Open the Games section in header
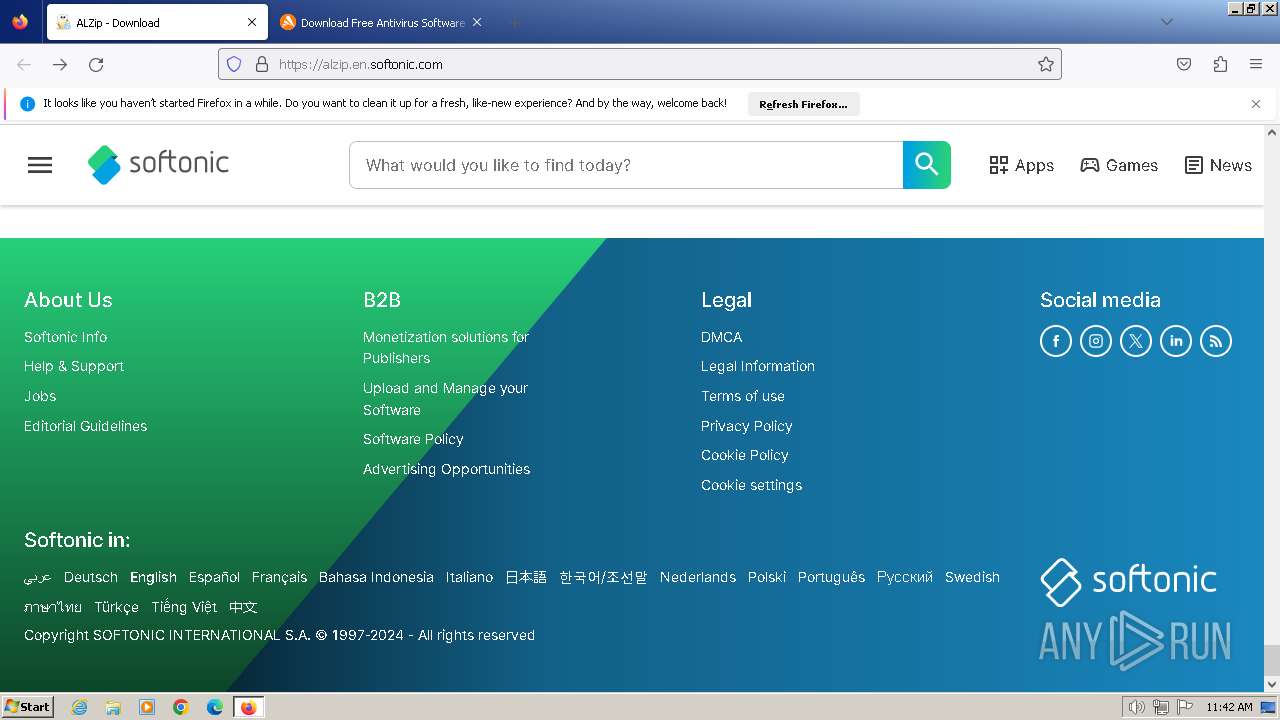The height and width of the screenshot is (720, 1280). [1119, 165]
